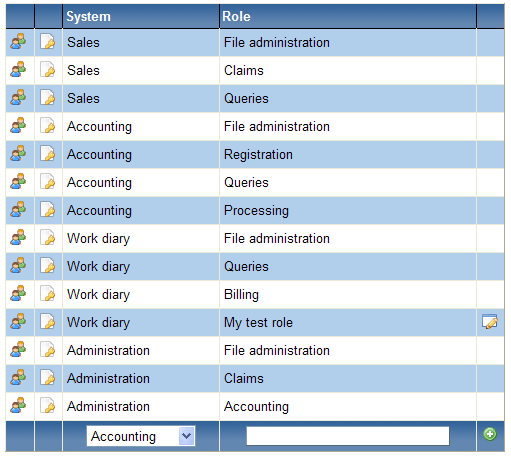Open users icon for Work diary File administration
511x458 pixels.
tap(18, 238)
